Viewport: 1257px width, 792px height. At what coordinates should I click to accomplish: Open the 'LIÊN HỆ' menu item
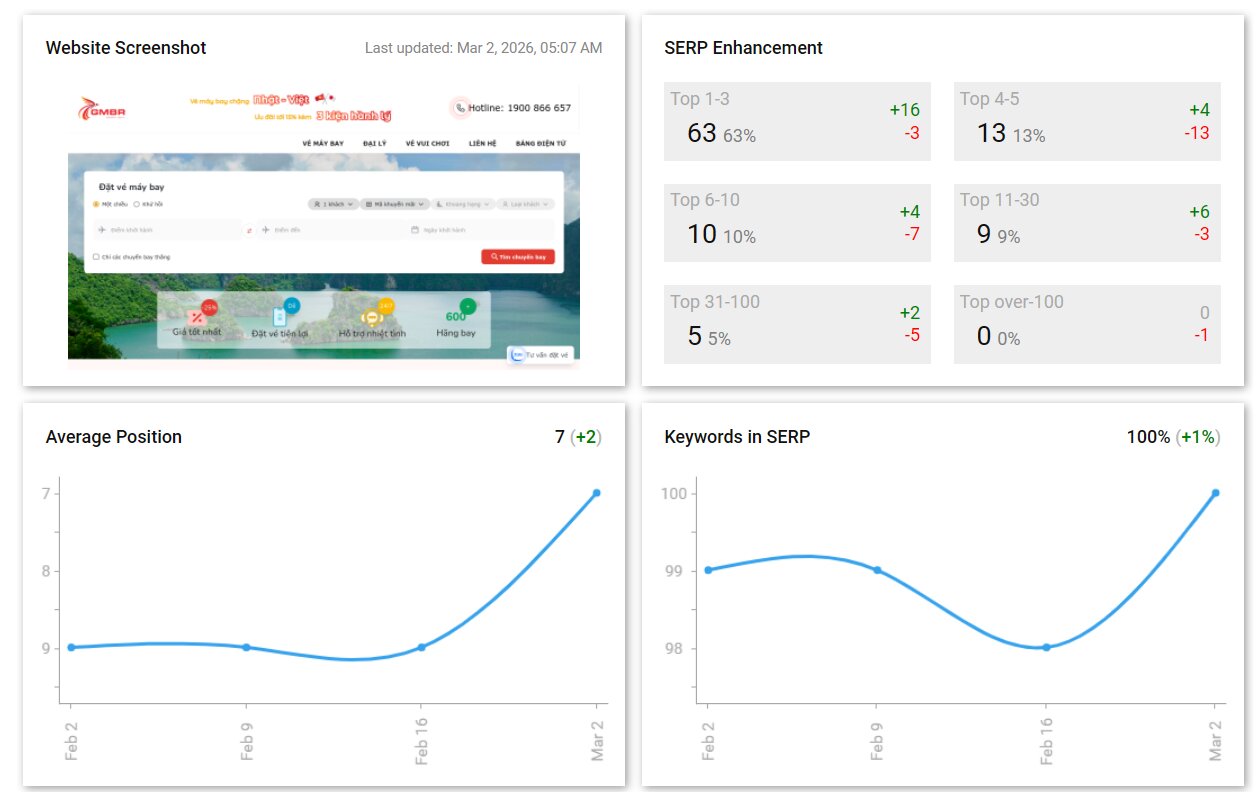pos(483,143)
